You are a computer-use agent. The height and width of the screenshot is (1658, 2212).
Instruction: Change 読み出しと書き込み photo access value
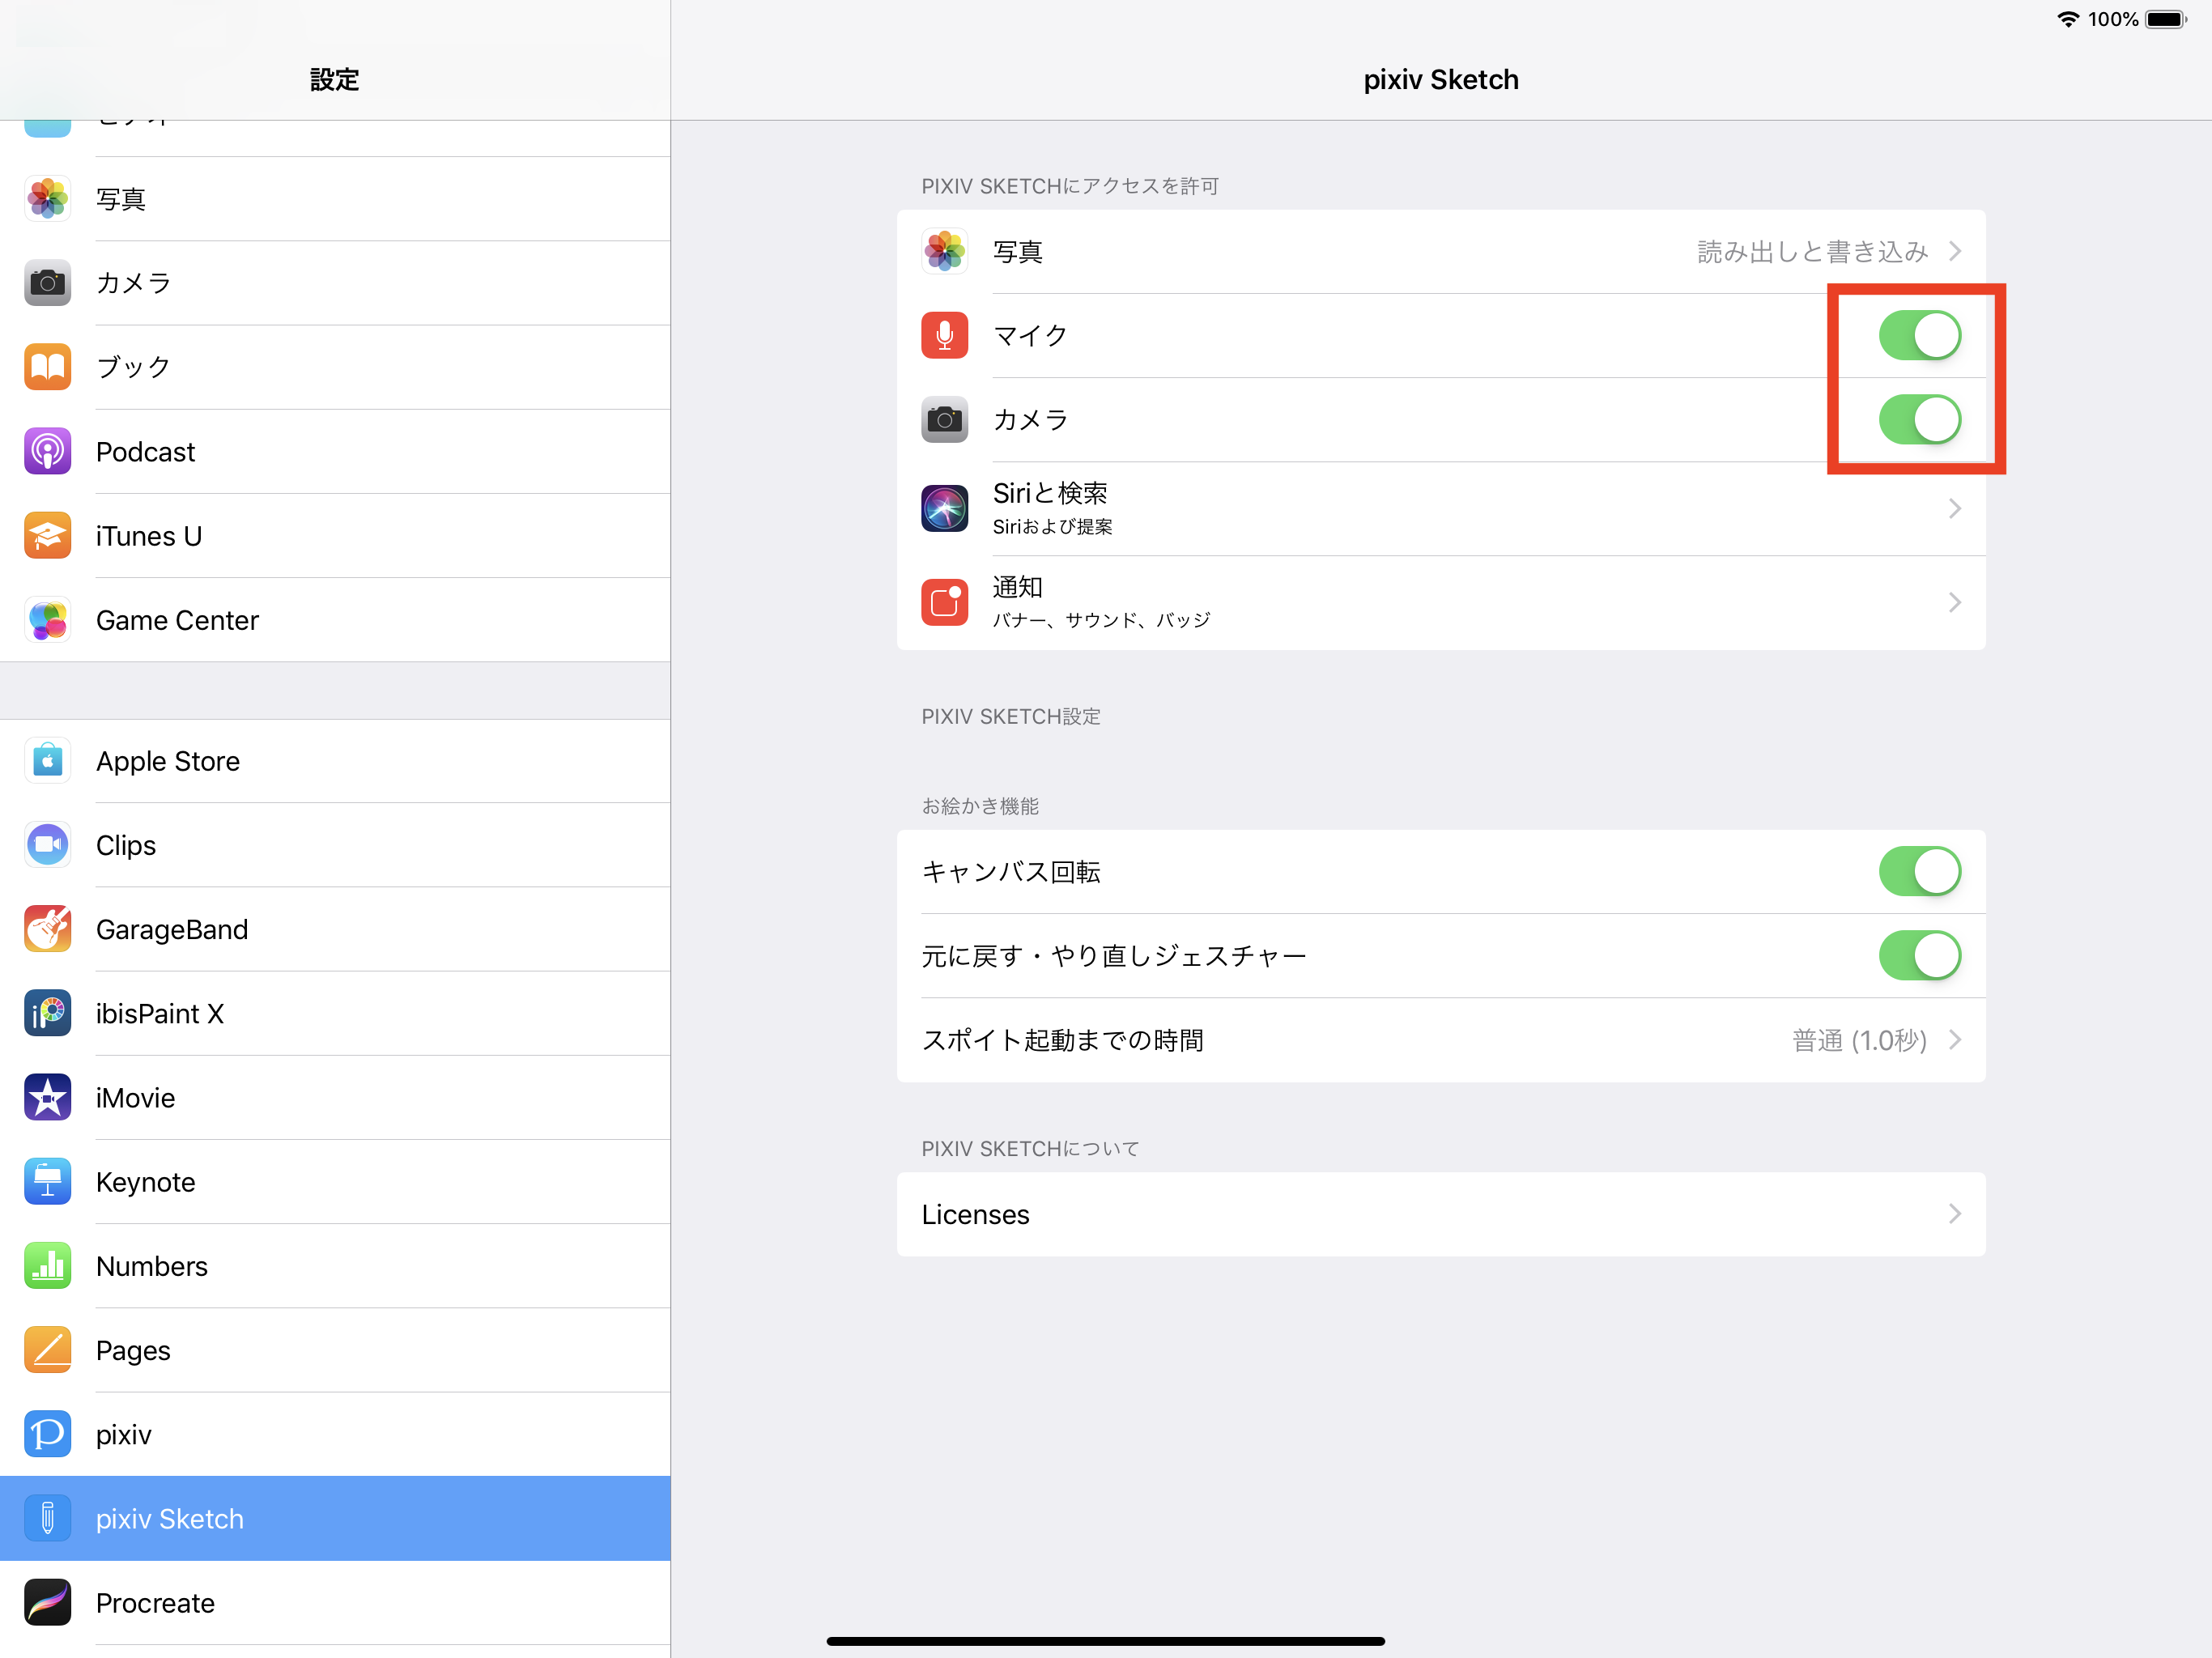tap(1812, 251)
